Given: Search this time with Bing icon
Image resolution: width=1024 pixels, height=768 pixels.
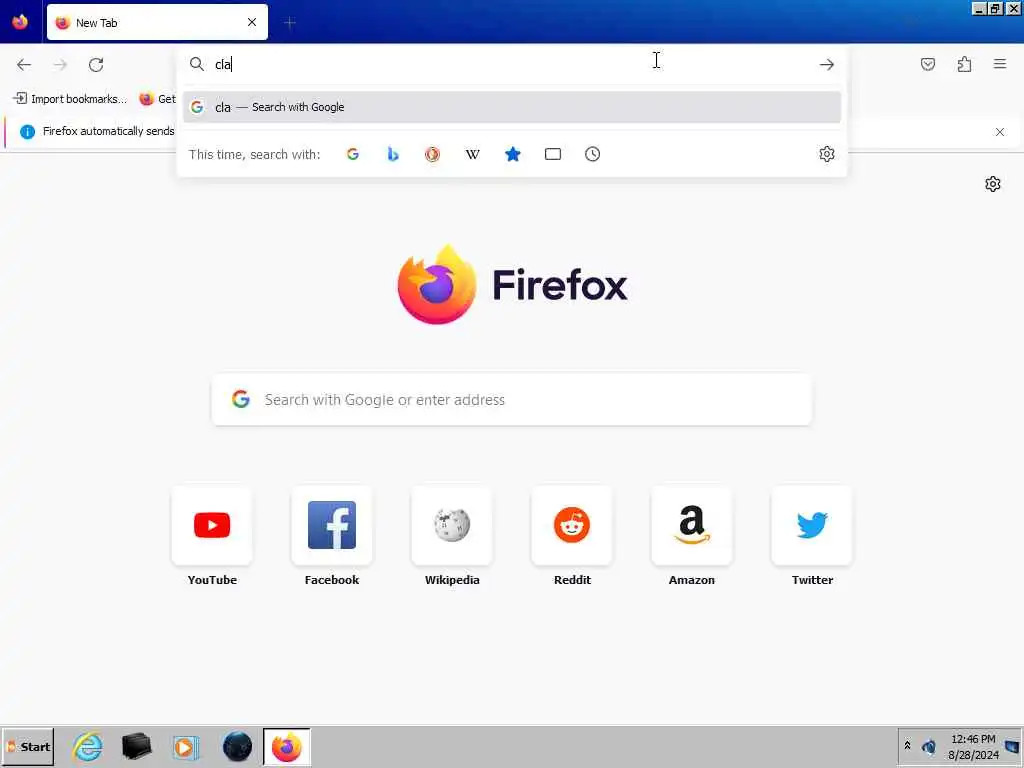Looking at the screenshot, I should pyautogui.click(x=392, y=154).
